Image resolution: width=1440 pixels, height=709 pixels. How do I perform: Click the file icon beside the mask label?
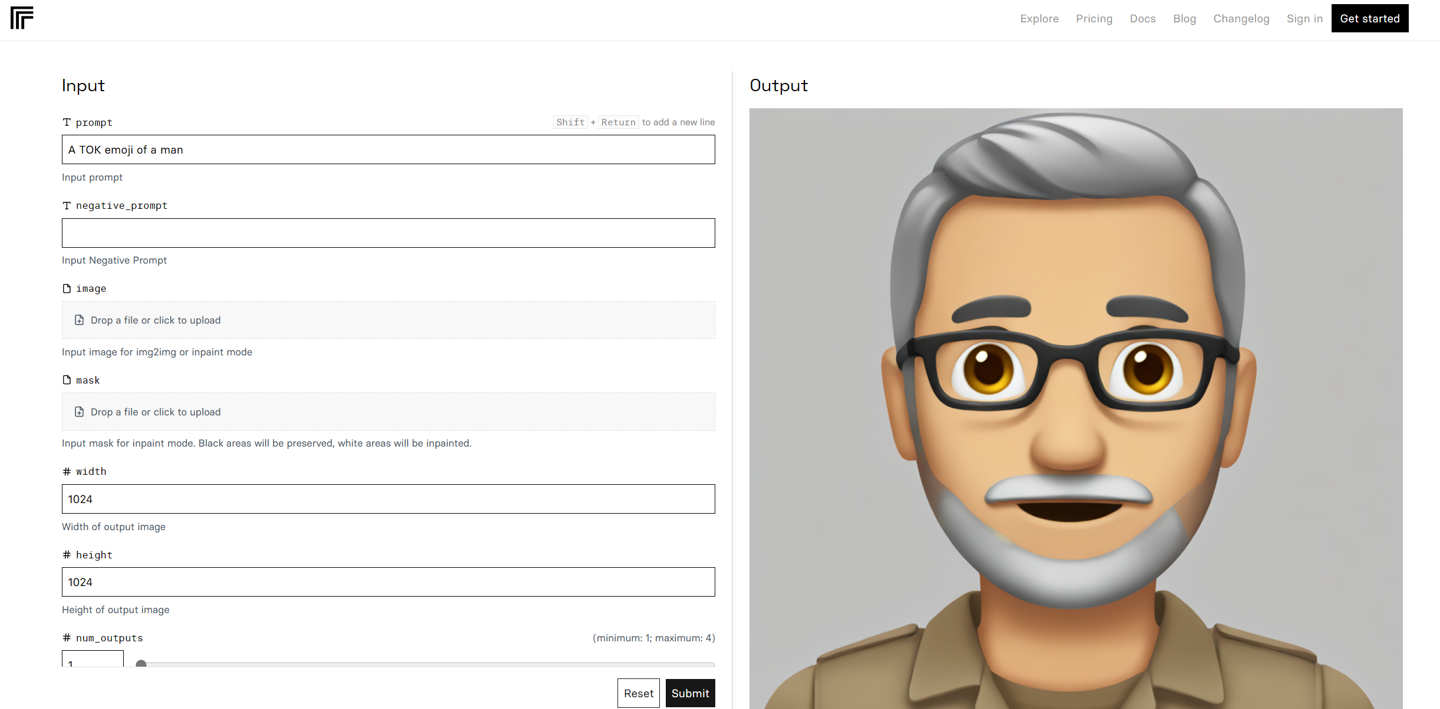coord(67,380)
